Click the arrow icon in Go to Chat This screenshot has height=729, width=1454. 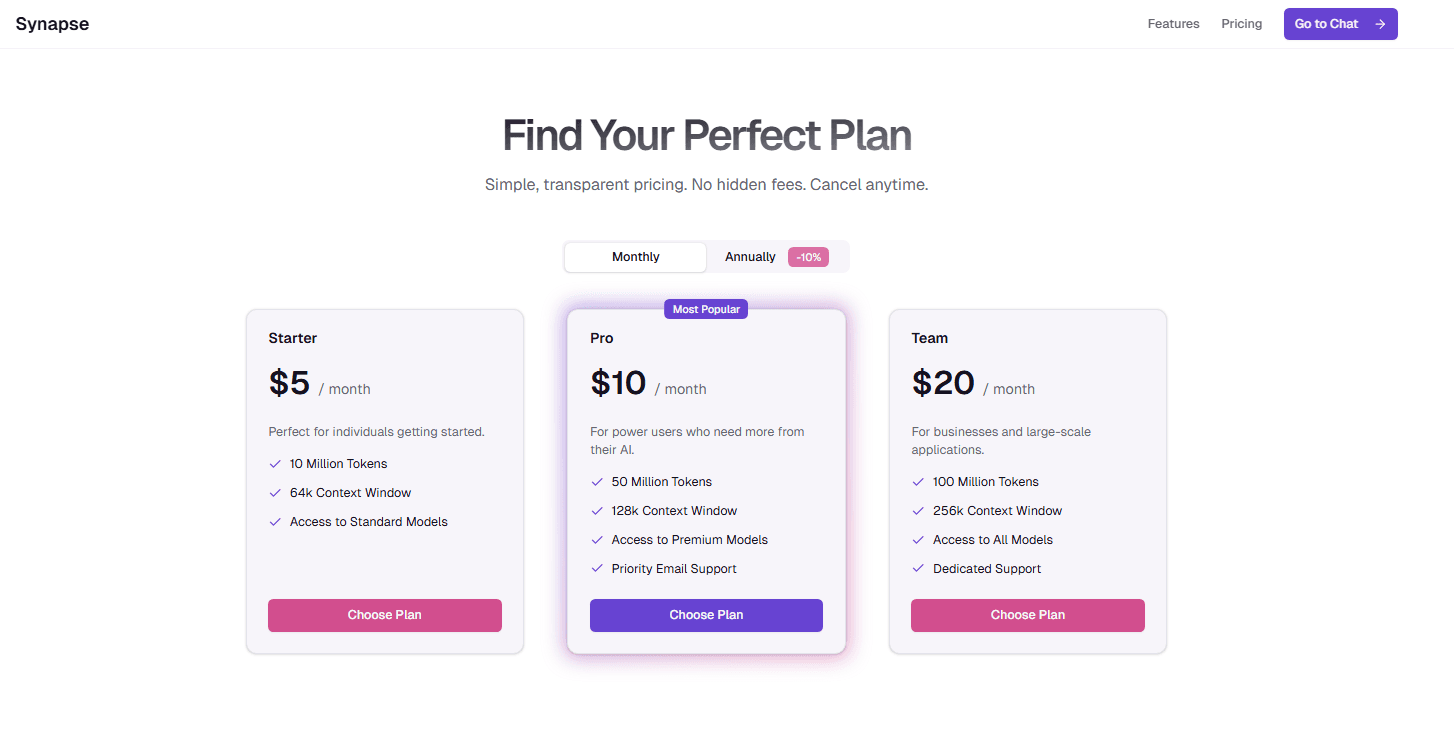(1380, 24)
